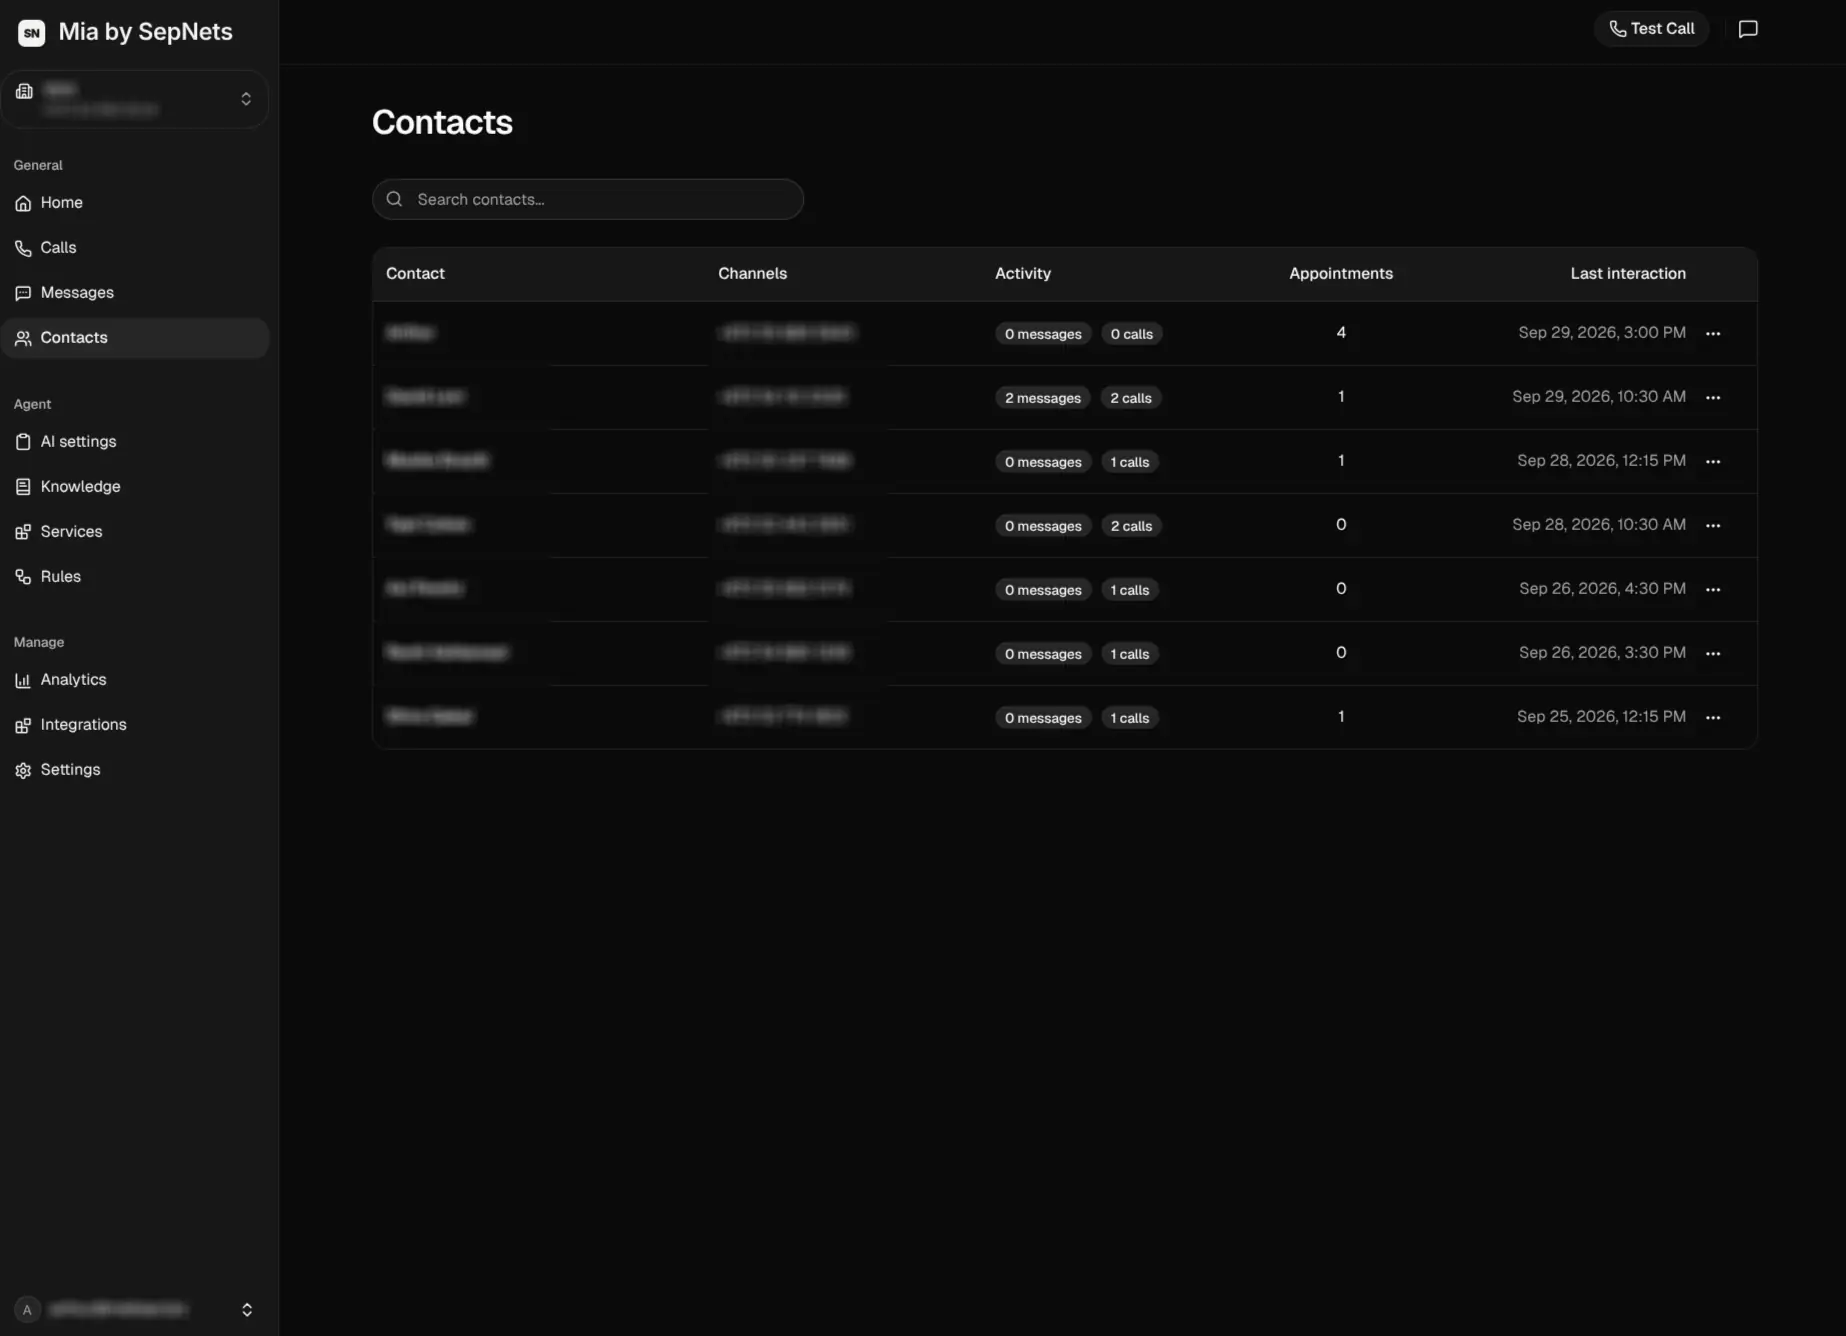Image resolution: width=1846 pixels, height=1336 pixels.
Task: Click the "0 calls" badge
Action: pyautogui.click(x=1132, y=334)
